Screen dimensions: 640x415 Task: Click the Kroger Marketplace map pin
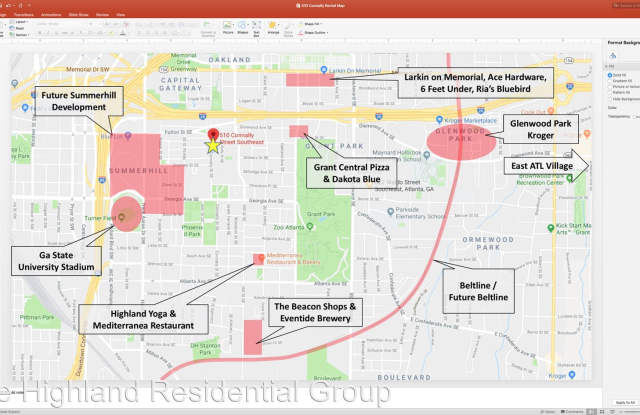pyautogui.click(x=439, y=120)
